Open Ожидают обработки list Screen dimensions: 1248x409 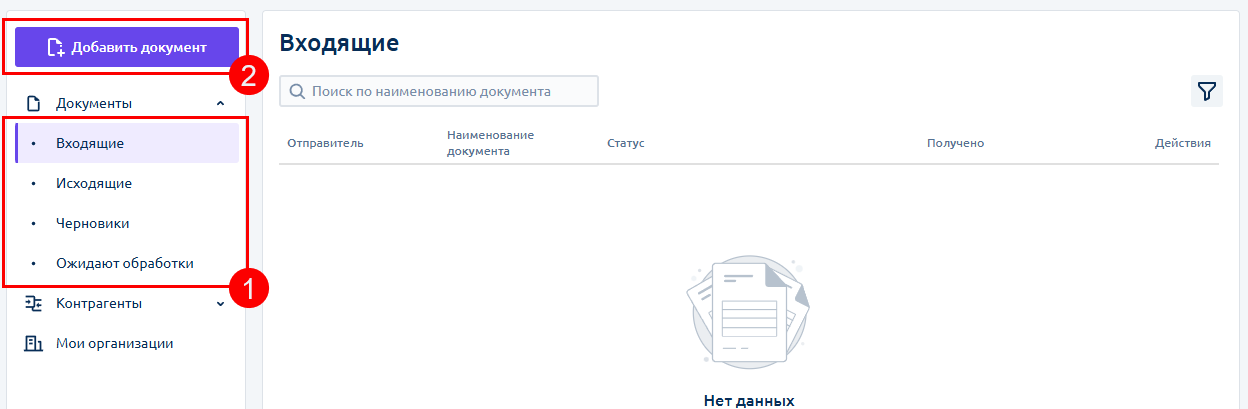[127, 263]
